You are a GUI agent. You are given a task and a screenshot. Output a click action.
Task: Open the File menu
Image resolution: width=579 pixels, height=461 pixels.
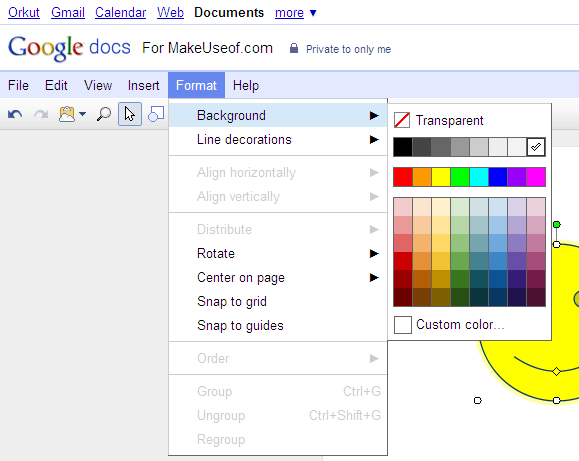(x=18, y=85)
